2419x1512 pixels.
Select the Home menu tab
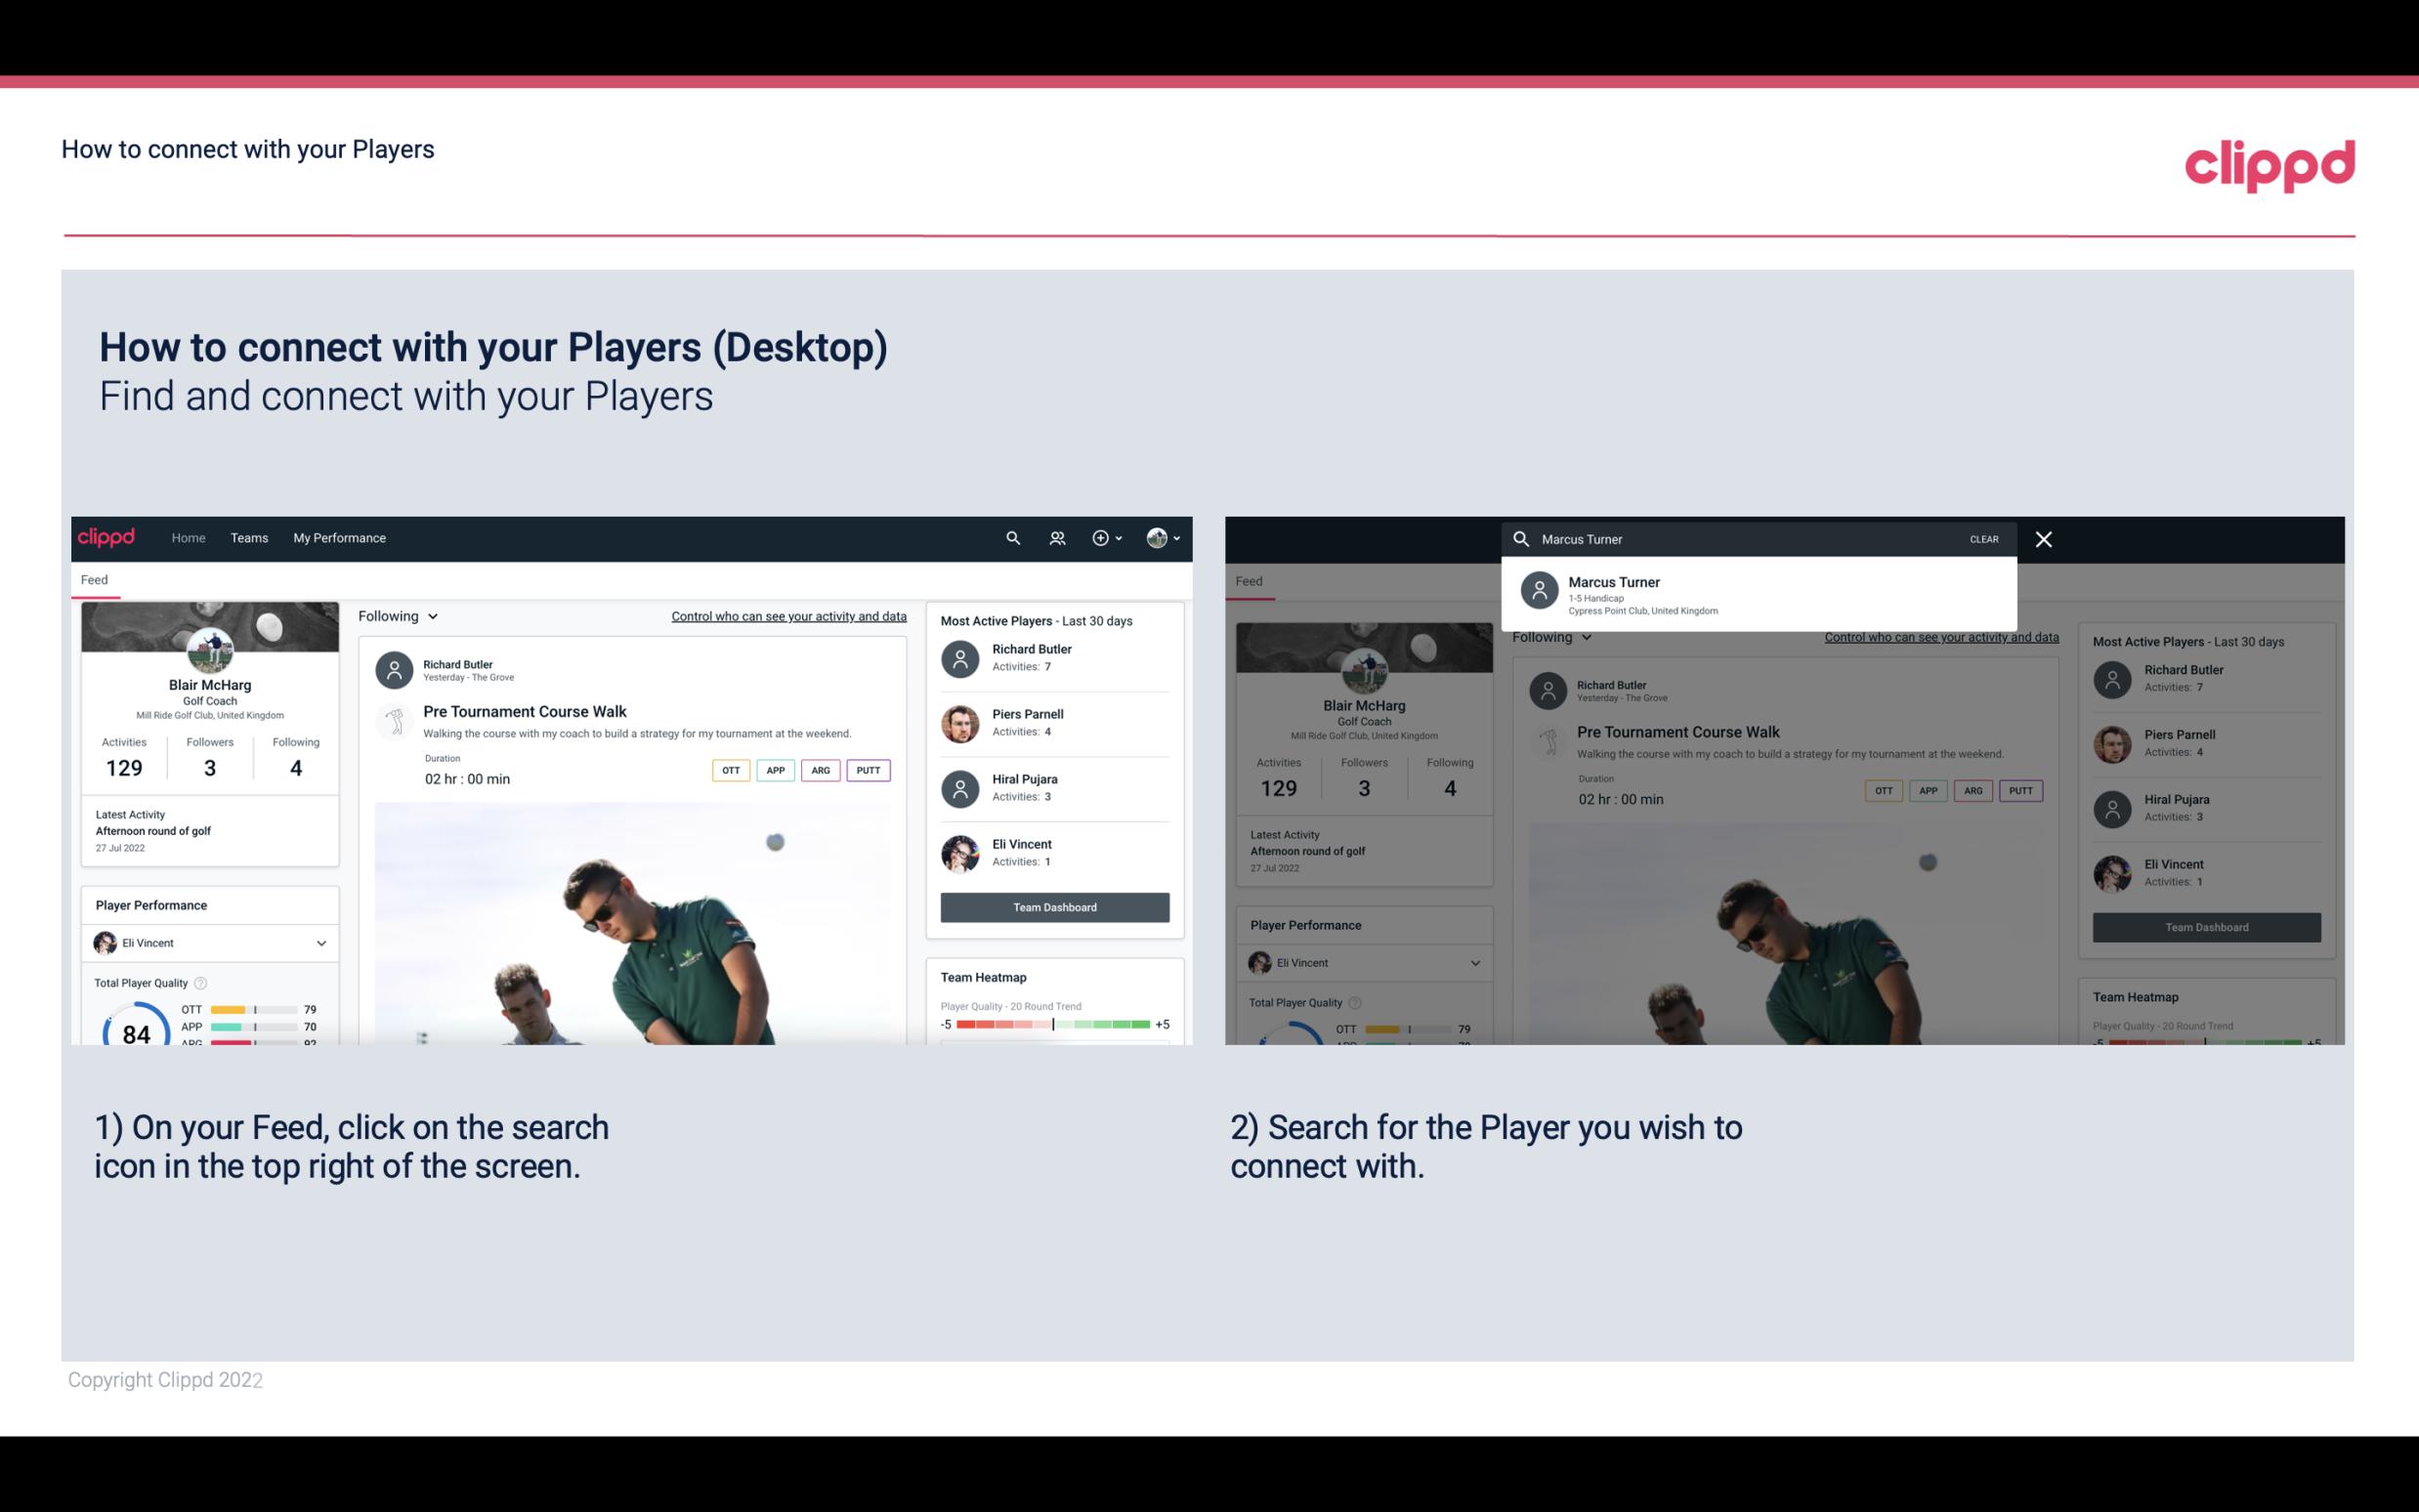point(187,538)
